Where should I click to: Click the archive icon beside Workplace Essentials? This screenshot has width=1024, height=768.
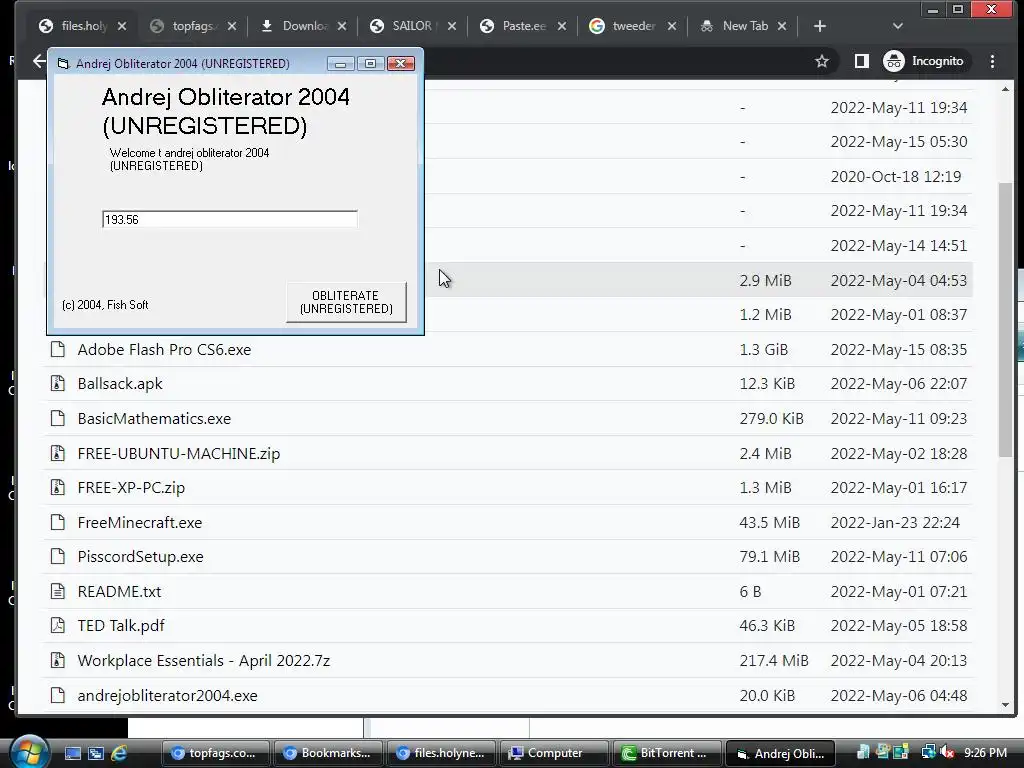click(x=58, y=660)
